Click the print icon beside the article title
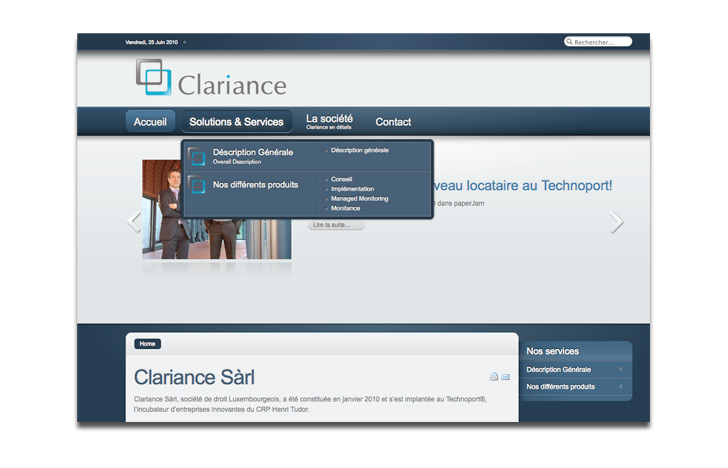Image resolution: width=728 pixels, height=468 pixels. (x=494, y=377)
